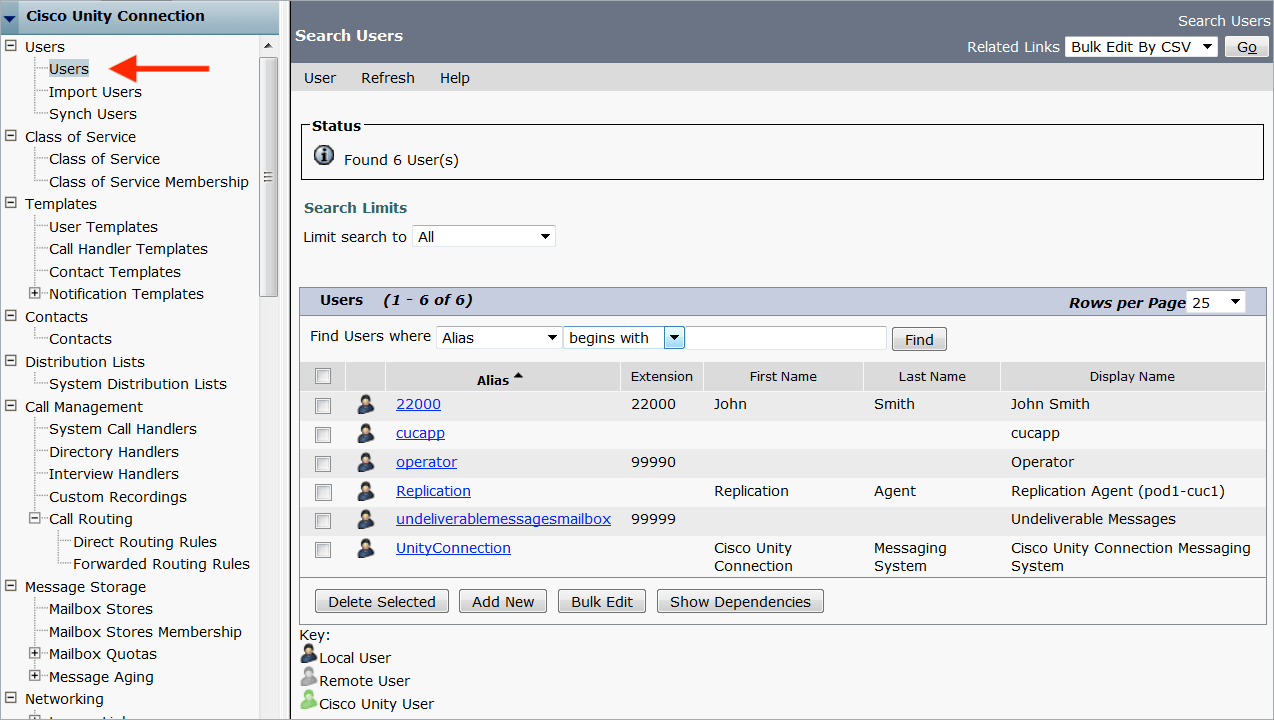
Task: Click the navigation tree scrollbar thumb
Action: [268, 177]
